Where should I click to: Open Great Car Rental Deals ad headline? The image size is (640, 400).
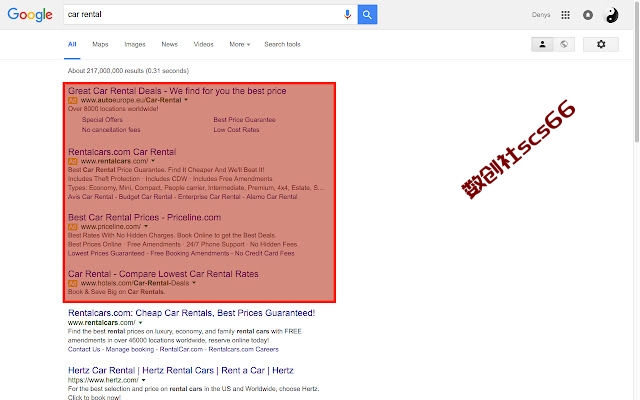click(x=177, y=91)
